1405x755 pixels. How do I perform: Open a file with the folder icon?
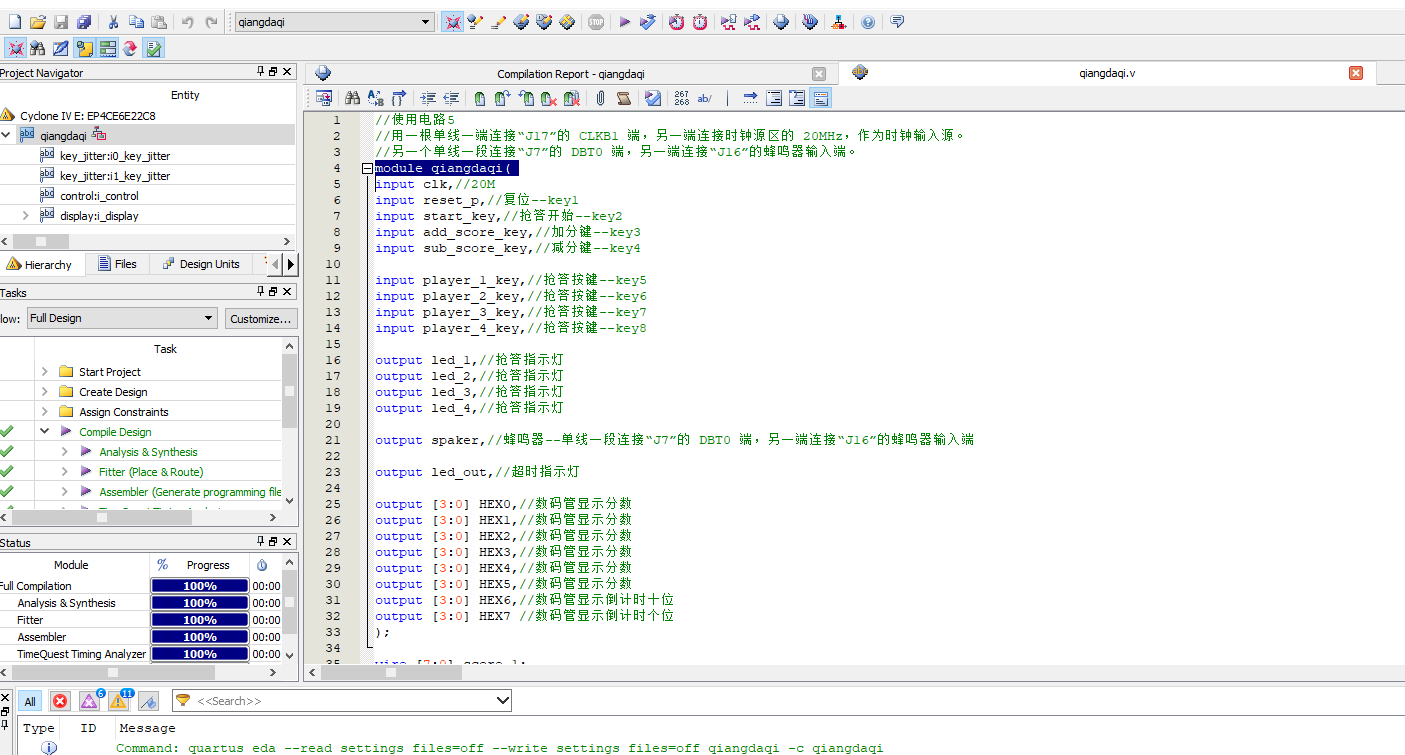click(38, 22)
